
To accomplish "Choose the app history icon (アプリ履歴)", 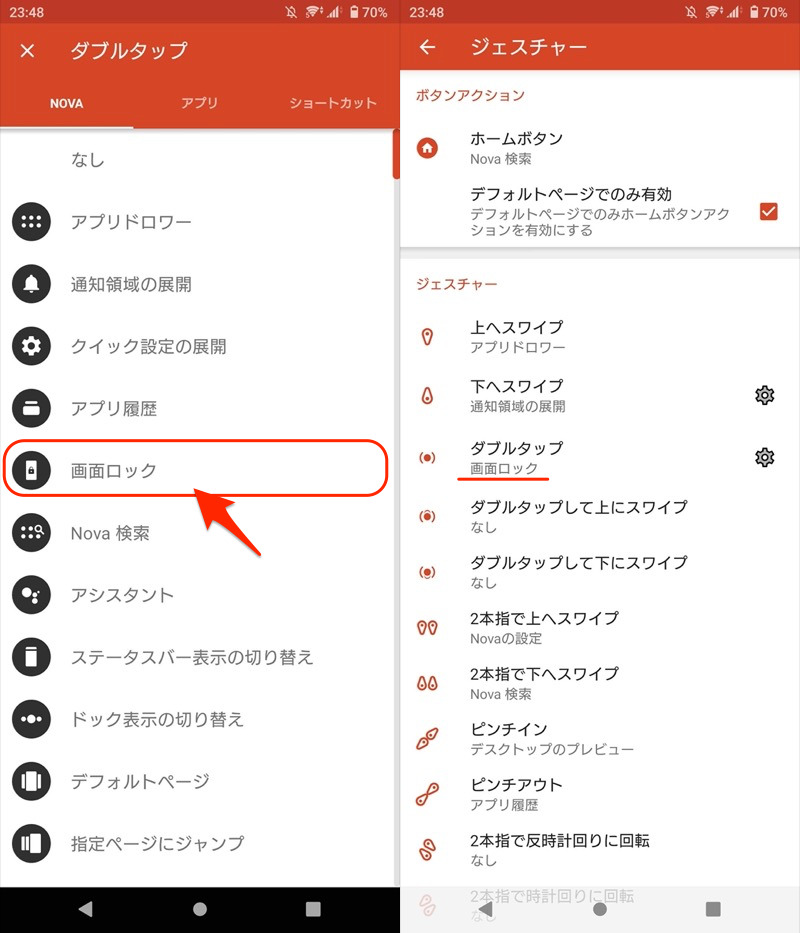I will tap(31, 408).
